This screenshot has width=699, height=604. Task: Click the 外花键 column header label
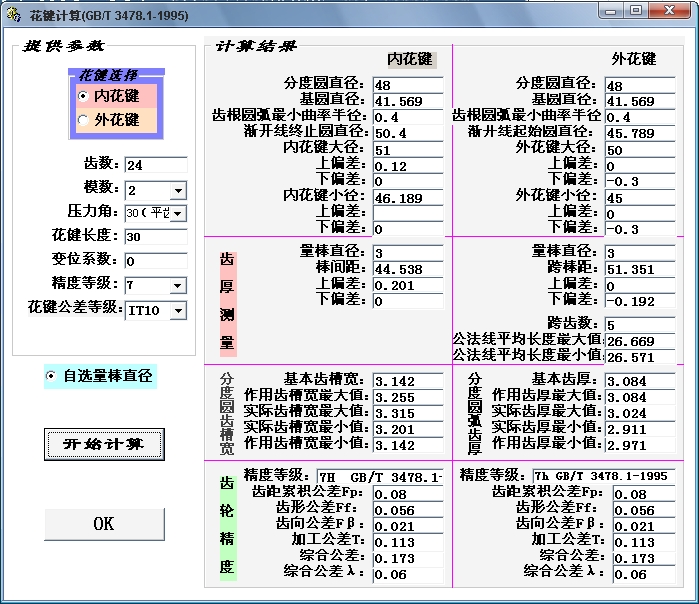pos(634,59)
